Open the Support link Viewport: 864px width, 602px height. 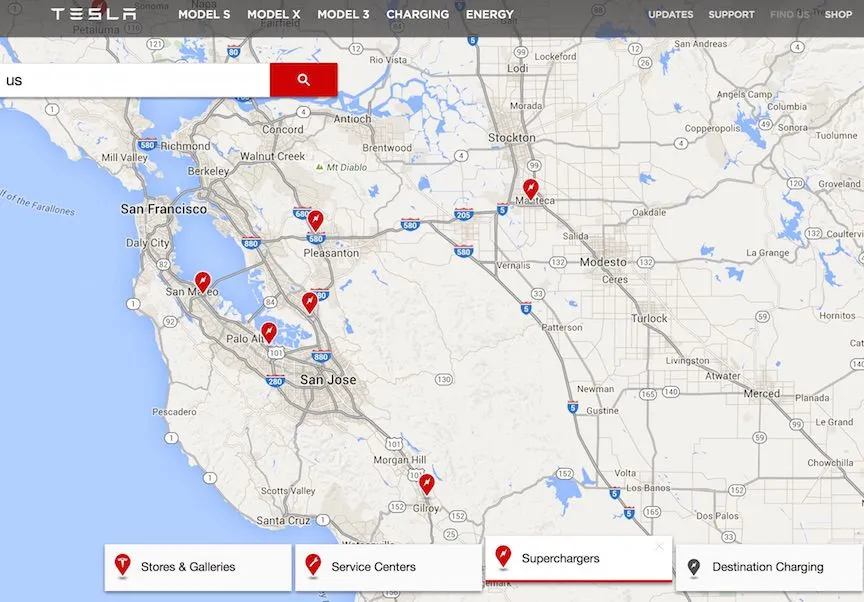tap(731, 15)
